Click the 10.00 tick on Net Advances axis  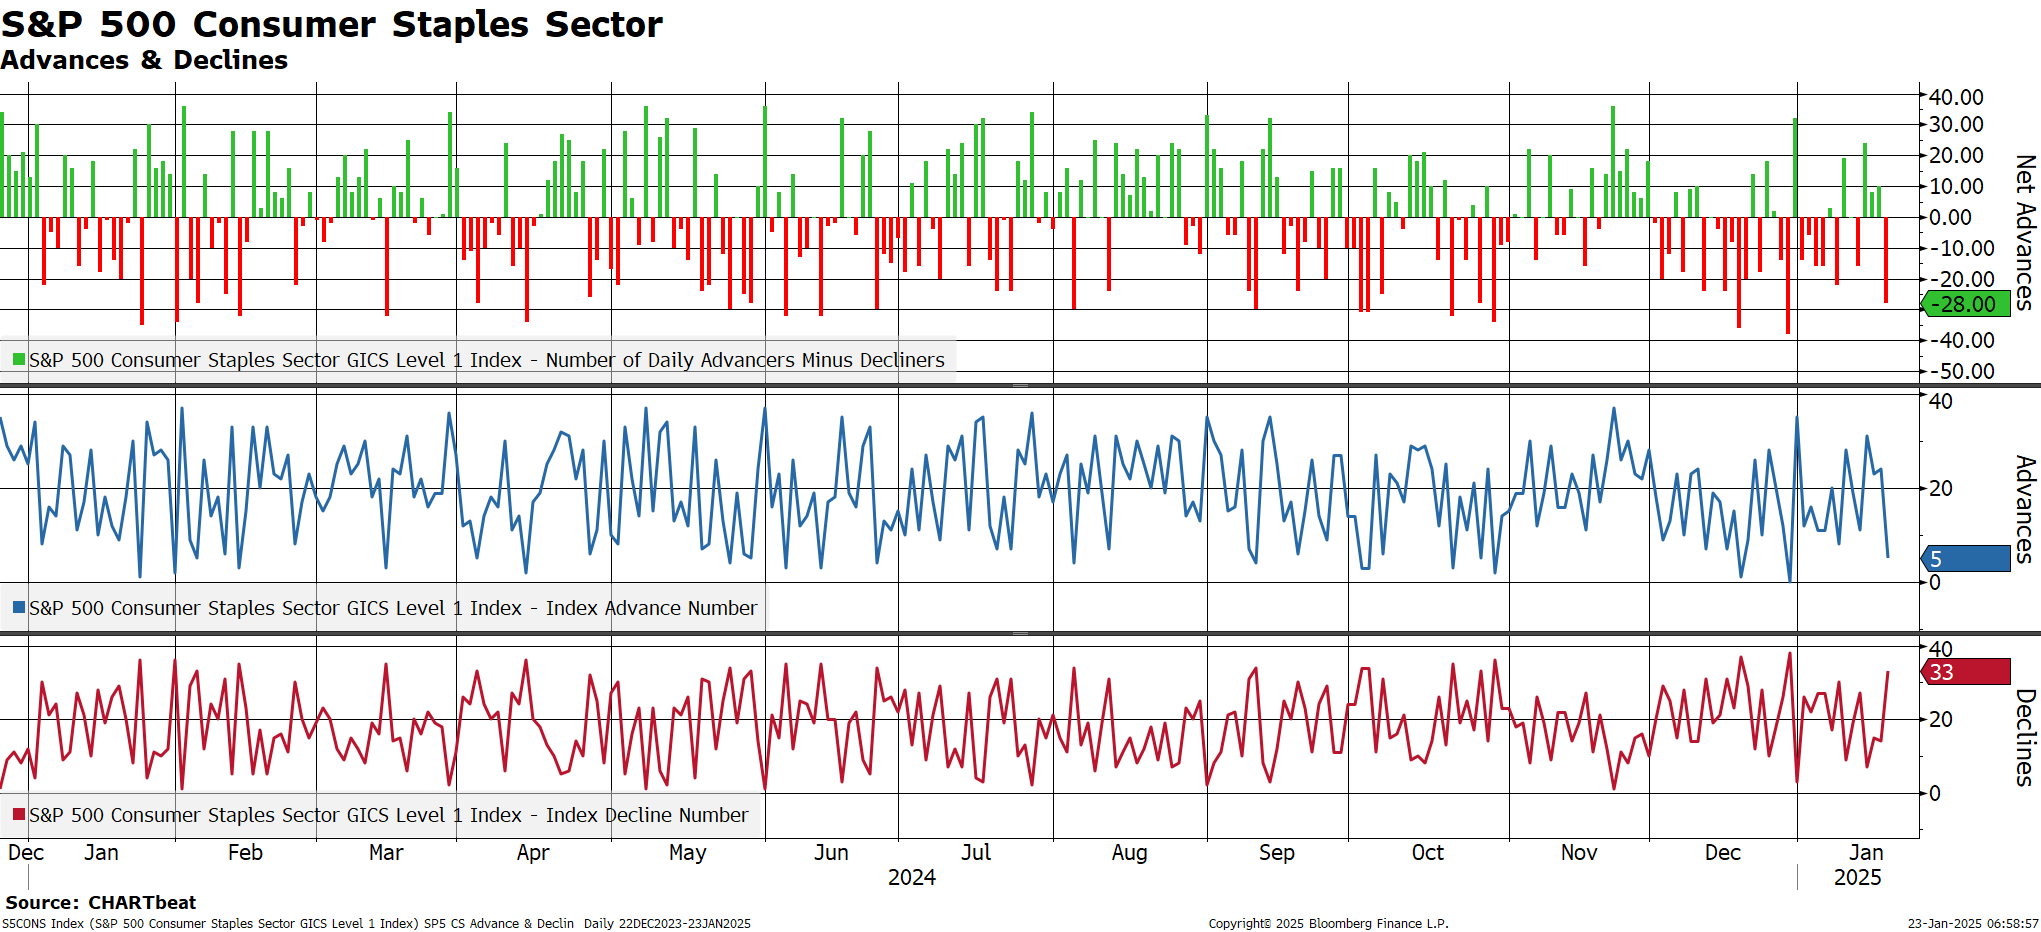[1956, 186]
